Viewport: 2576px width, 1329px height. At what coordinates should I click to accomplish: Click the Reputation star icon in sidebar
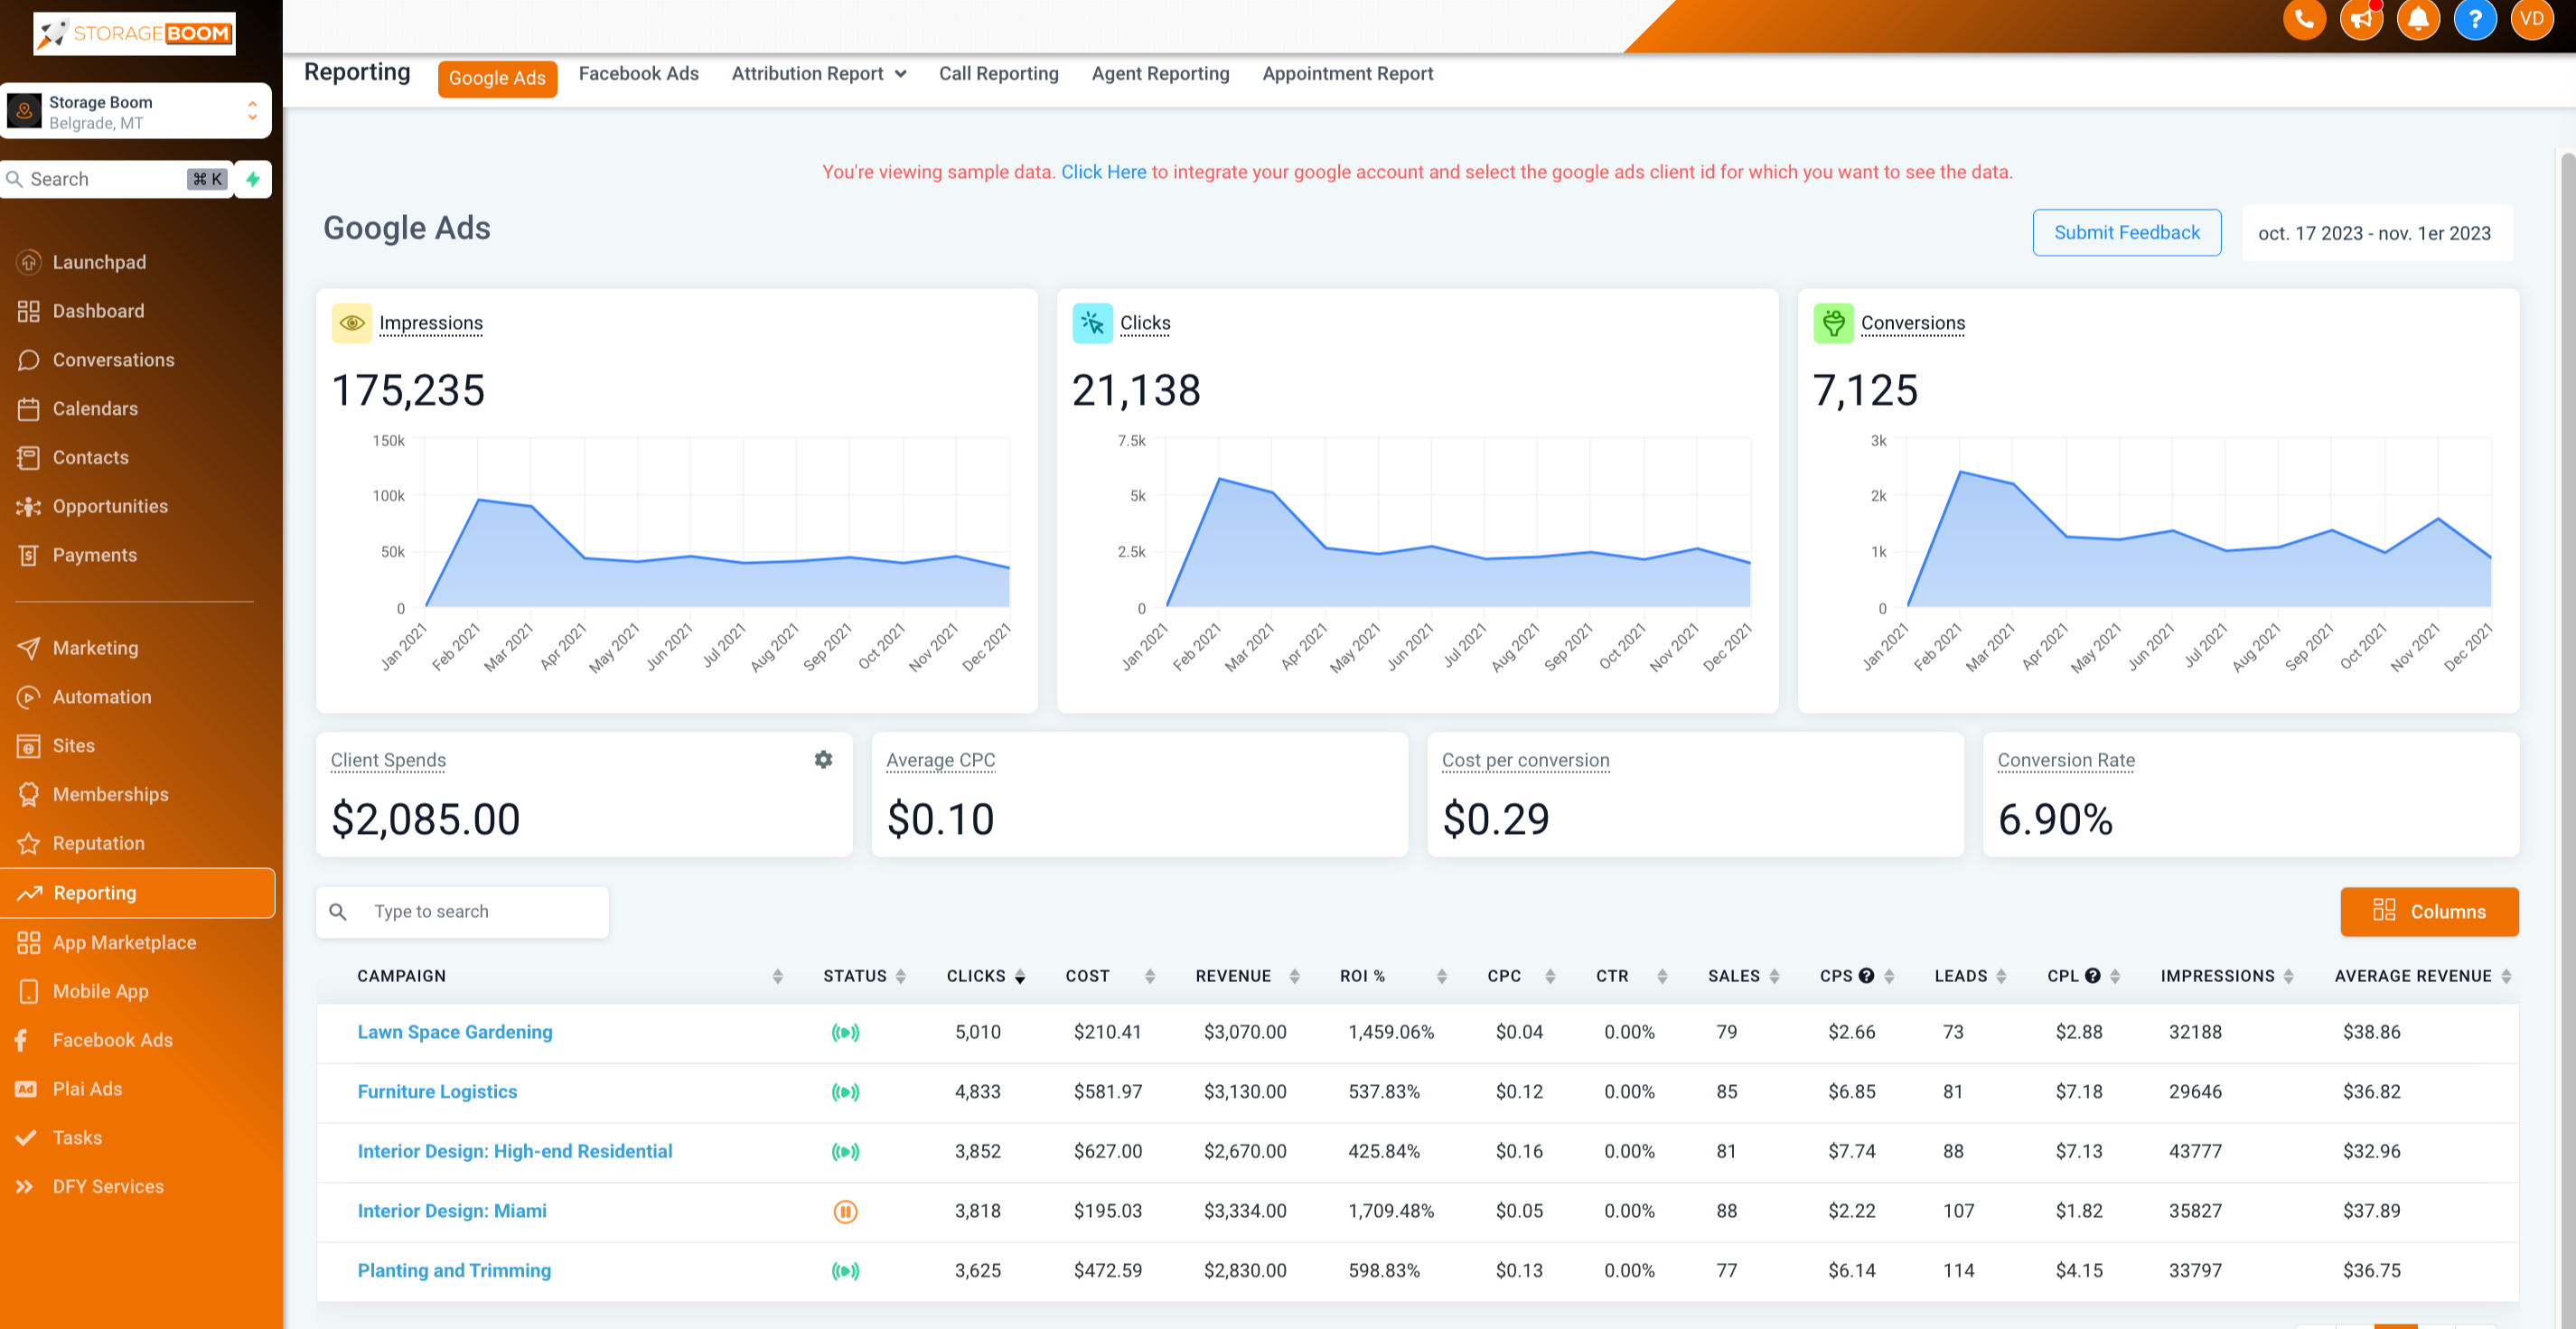pos(31,843)
